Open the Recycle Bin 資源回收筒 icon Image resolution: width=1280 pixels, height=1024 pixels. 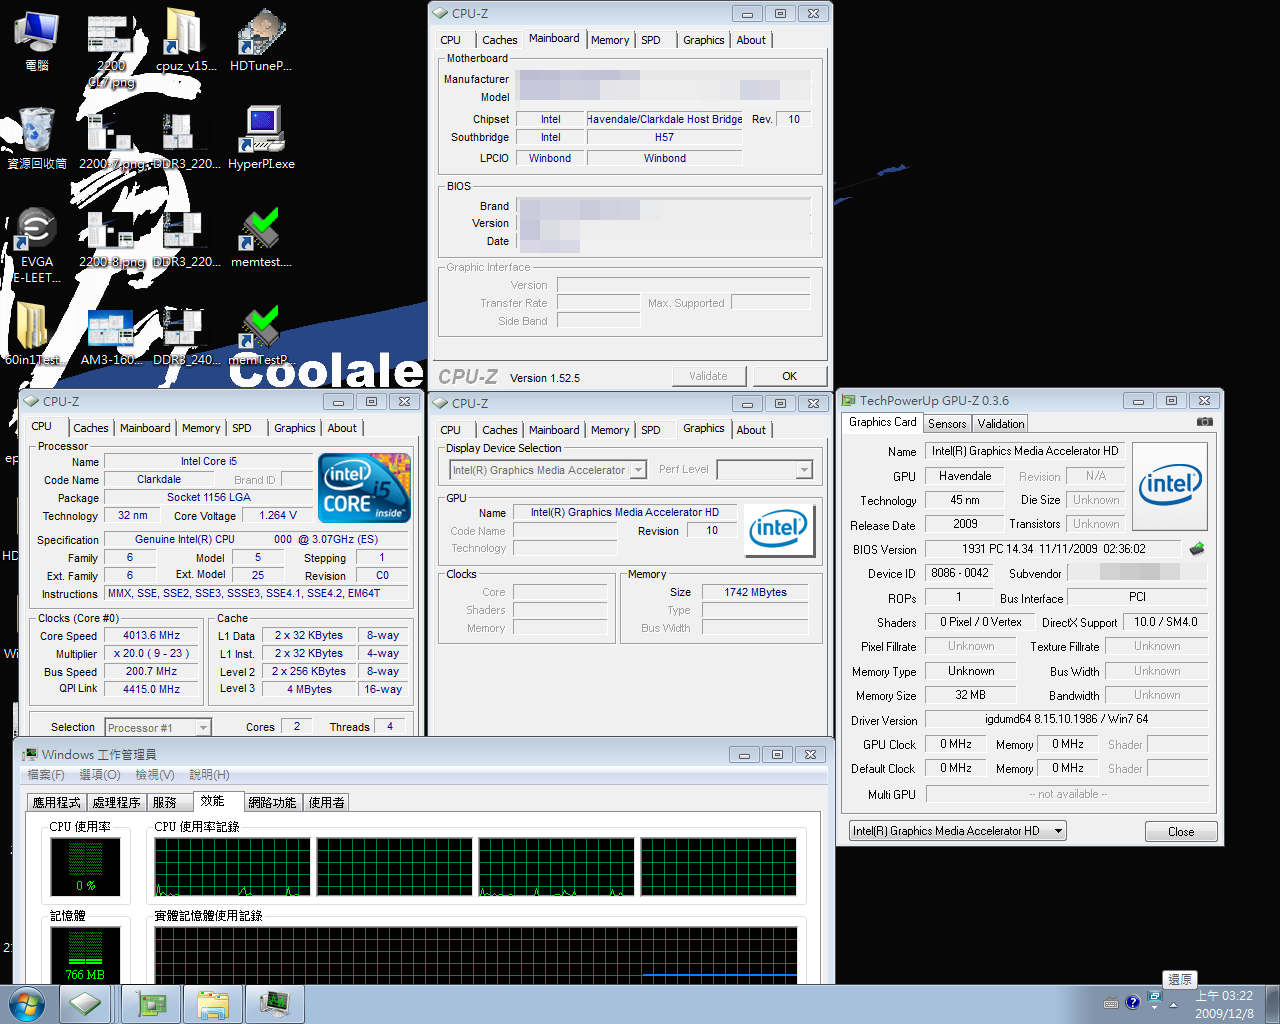[37, 138]
